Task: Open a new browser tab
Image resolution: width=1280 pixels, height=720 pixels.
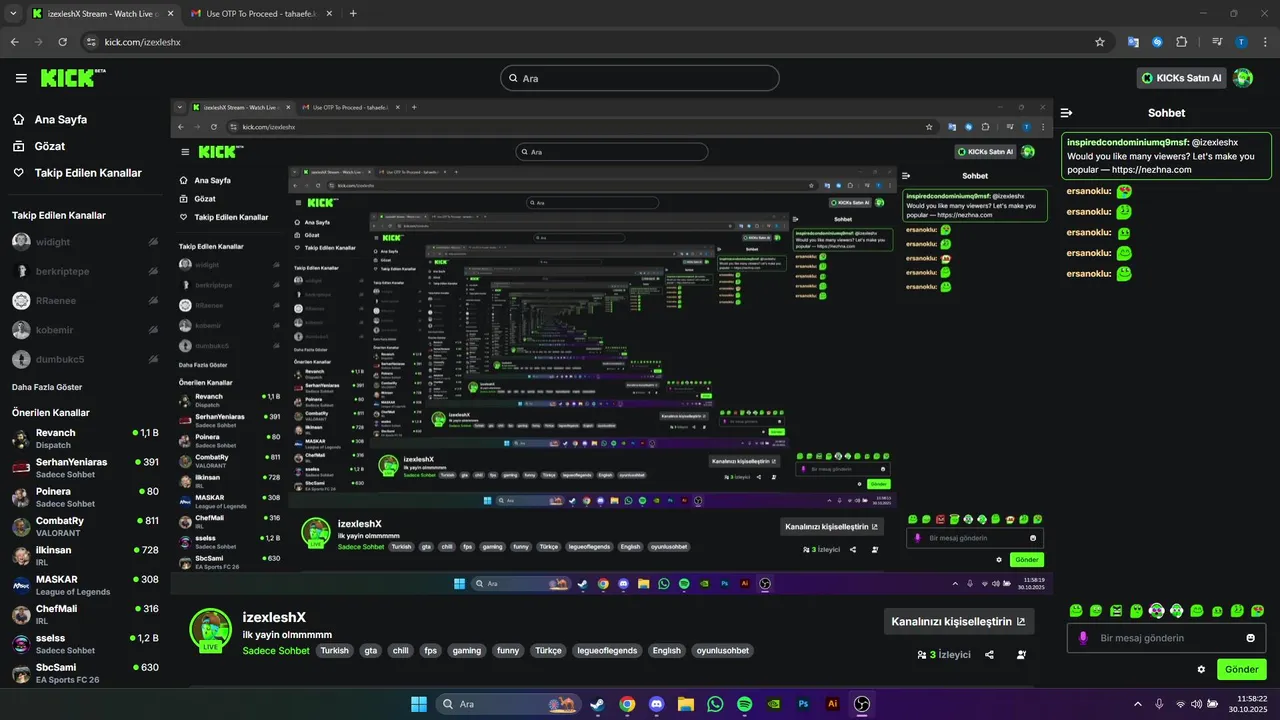Action: coord(353,14)
